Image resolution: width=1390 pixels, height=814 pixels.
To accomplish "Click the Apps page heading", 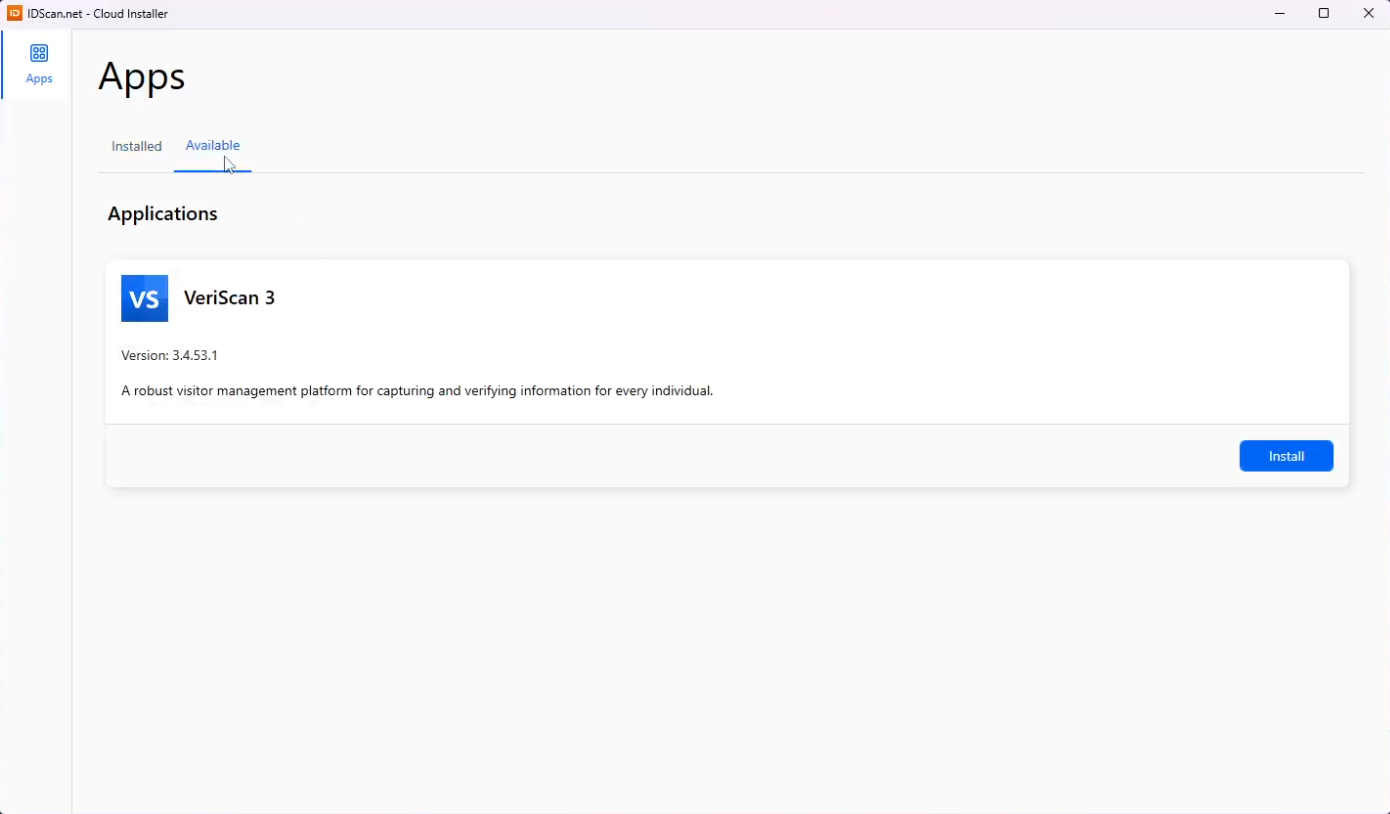I will pyautogui.click(x=142, y=77).
